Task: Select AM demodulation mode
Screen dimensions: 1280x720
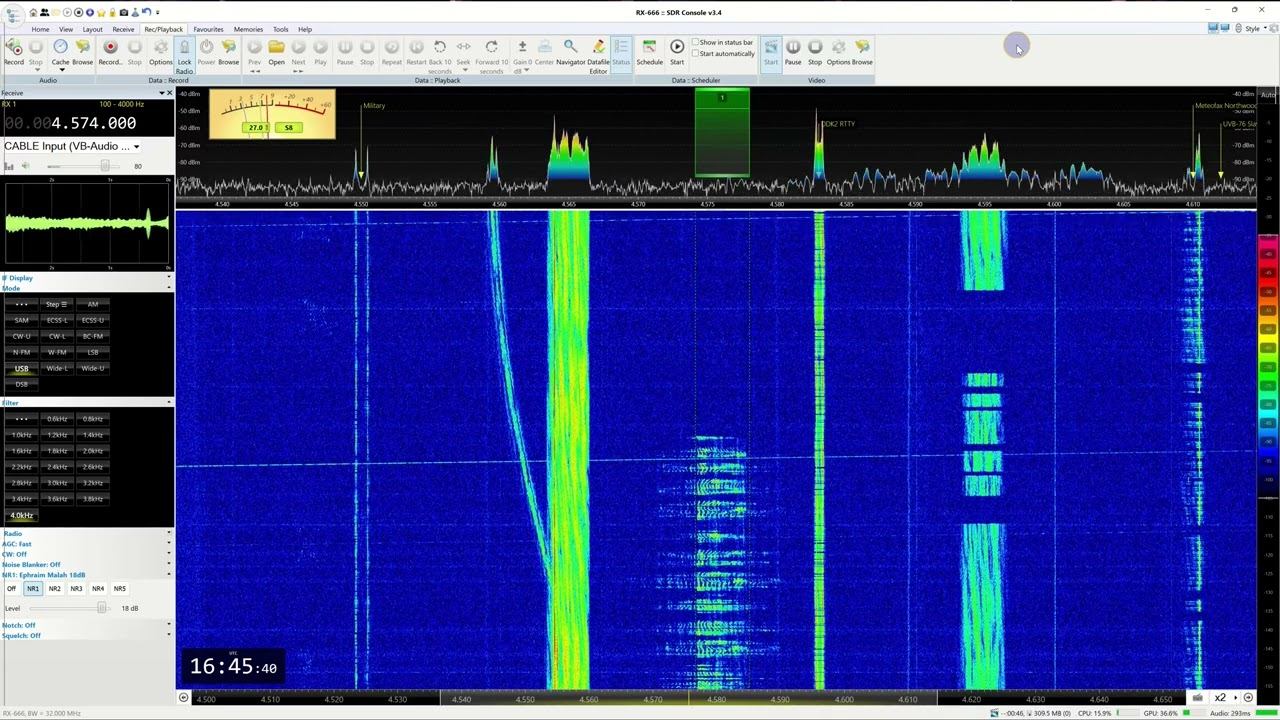Action: coord(93,304)
